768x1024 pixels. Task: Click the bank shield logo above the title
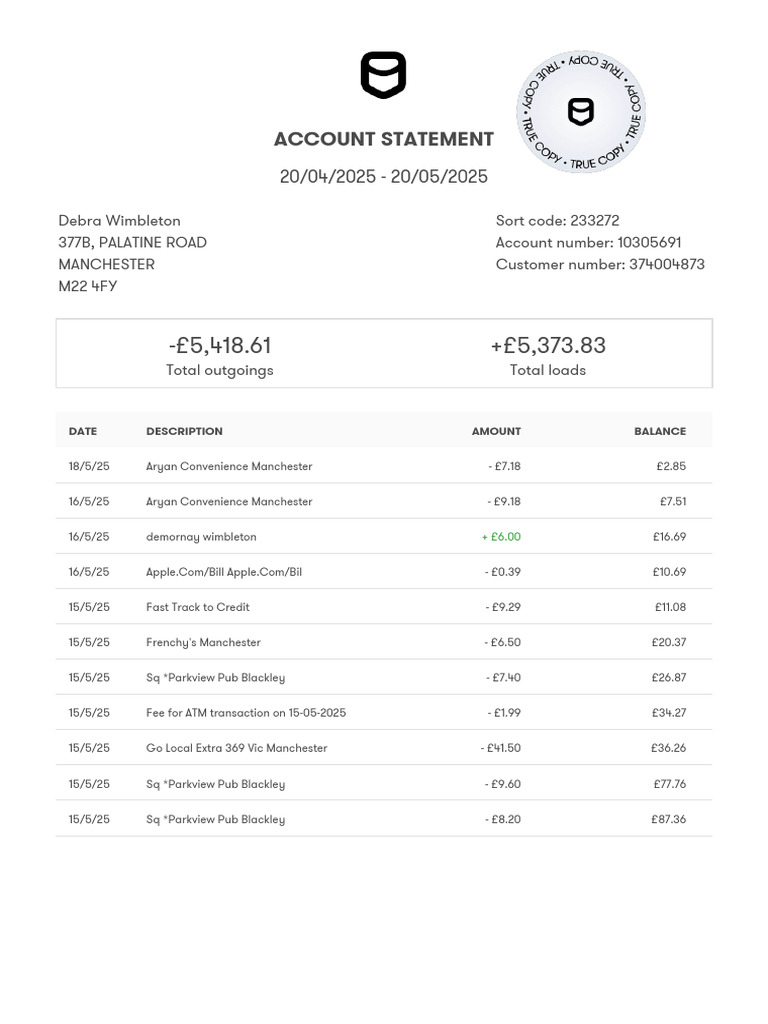383,75
